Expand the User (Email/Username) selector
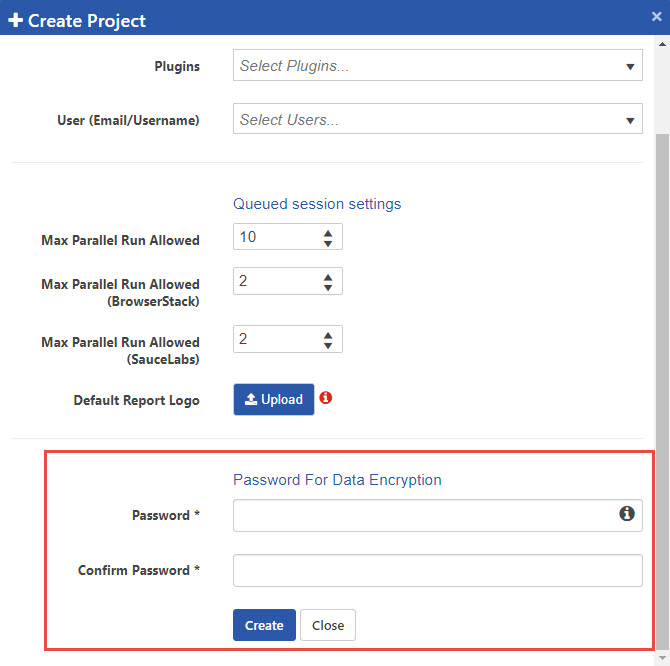670x666 pixels. point(437,120)
